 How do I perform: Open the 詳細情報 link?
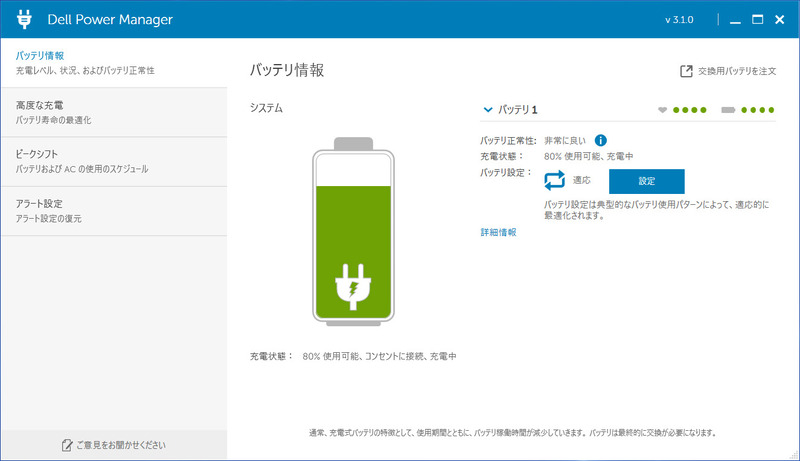coord(498,232)
